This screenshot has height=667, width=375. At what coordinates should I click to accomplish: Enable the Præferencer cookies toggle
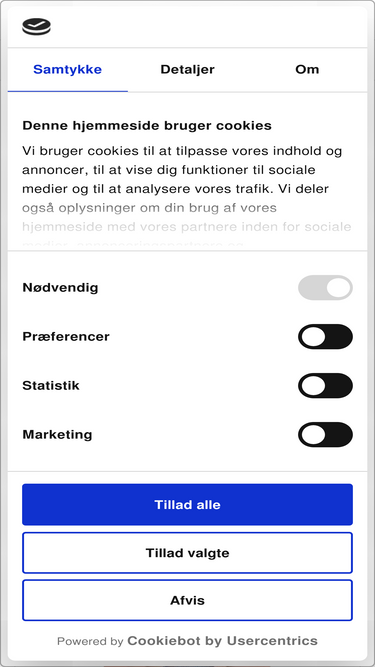tap(325, 336)
